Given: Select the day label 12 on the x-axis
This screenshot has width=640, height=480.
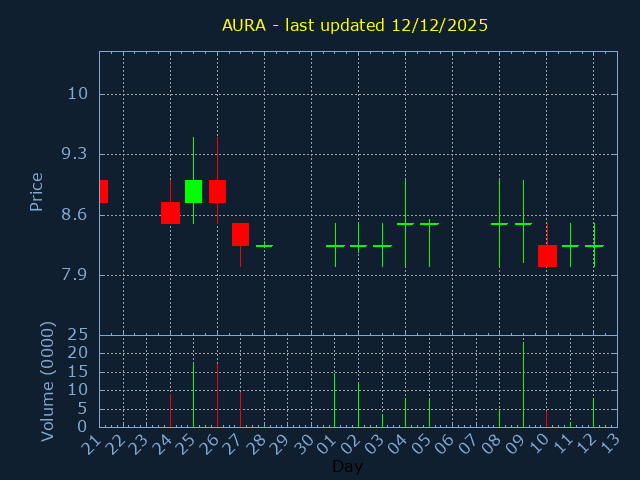Looking at the screenshot, I should pyautogui.click(x=585, y=444).
